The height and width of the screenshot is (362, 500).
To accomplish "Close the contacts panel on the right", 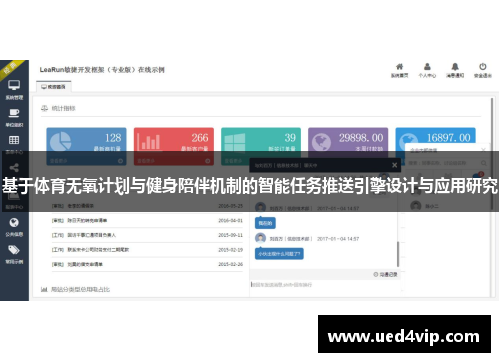I will (x=483, y=149).
